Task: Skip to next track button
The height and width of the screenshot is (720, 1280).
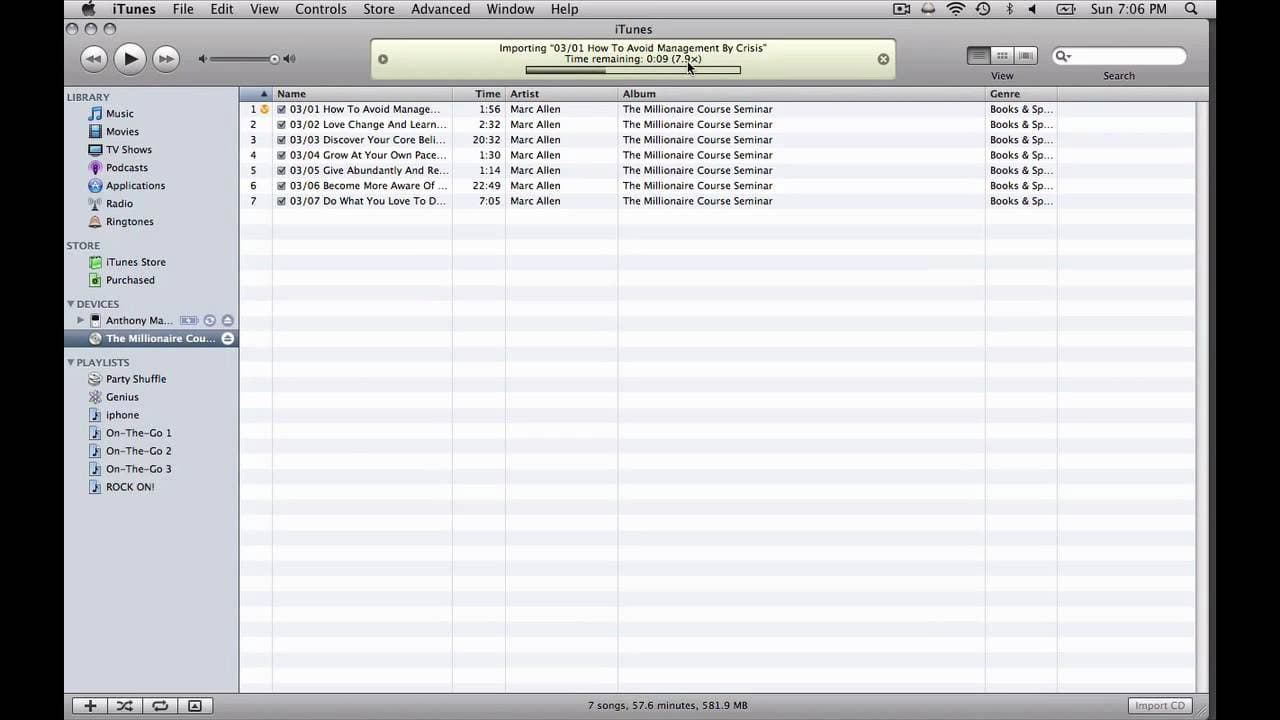Action: point(166,59)
